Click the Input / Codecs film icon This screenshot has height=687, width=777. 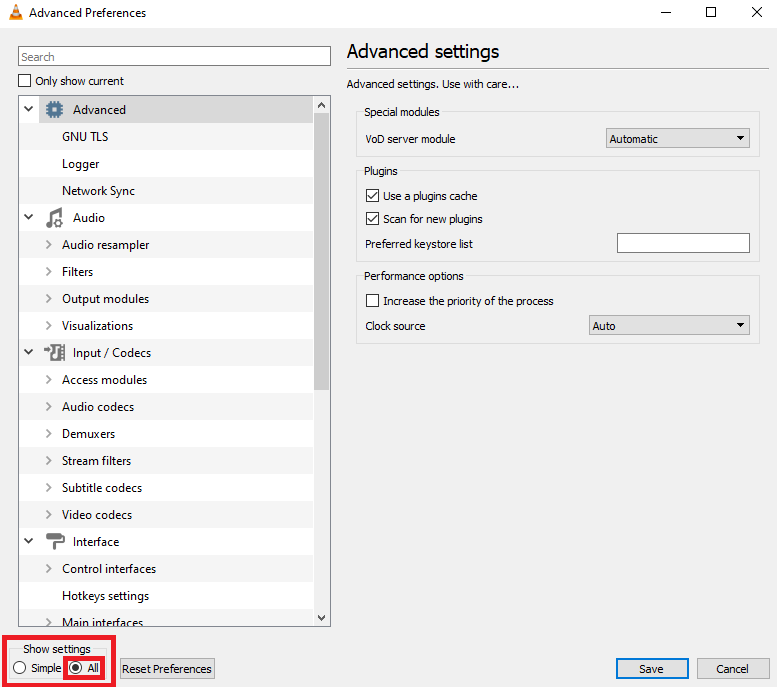coord(55,353)
